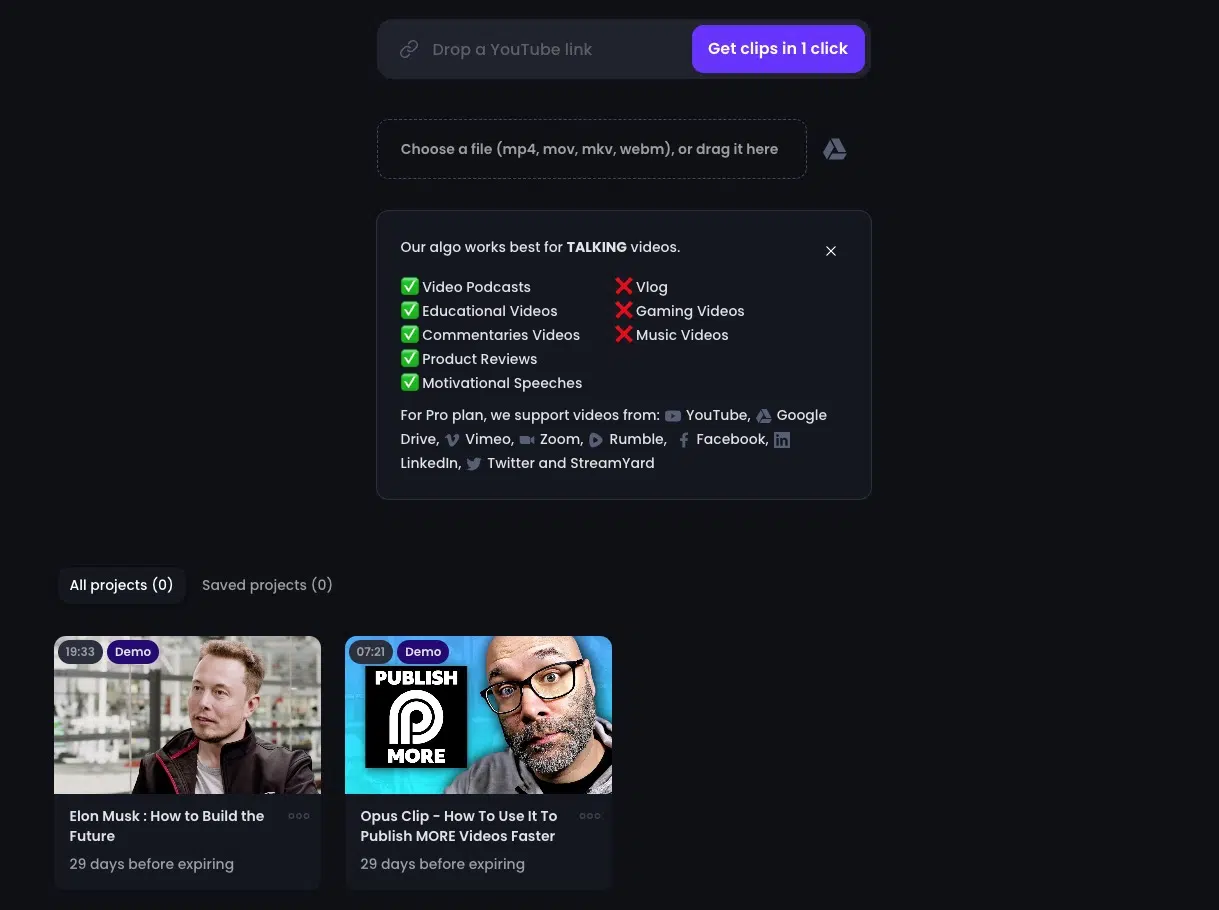Click the Facebook icon in supported sources
This screenshot has height=910, width=1219.
click(x=684, y=440)
